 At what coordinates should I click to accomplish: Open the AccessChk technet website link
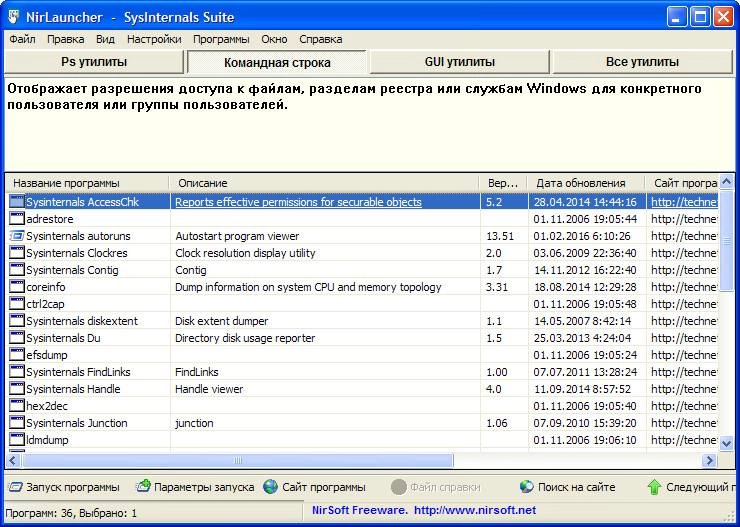[x=684, y=202]
